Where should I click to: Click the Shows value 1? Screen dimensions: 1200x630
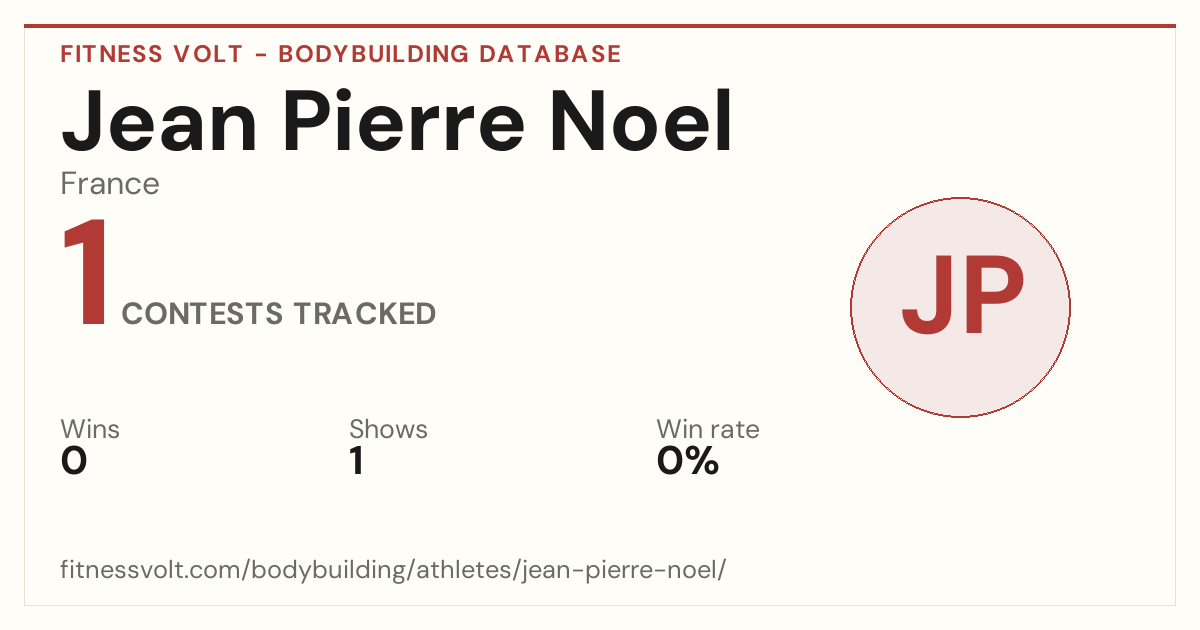point(357,462)
